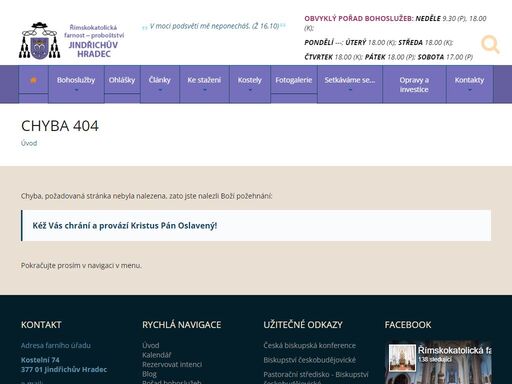Click the Bible verse quote in the header
The height and width of the screenshot is (384, 512).
point(214,26)
